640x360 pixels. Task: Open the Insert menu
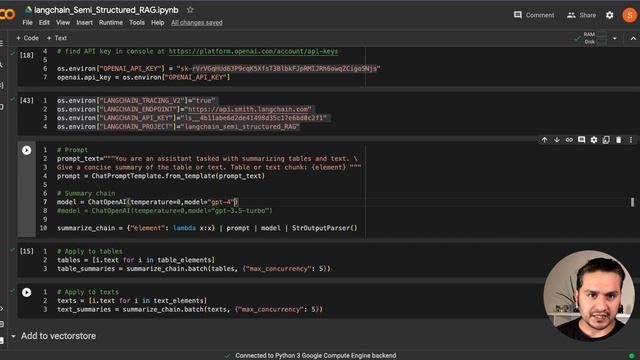pyautogui.click(x=84, y=22)
